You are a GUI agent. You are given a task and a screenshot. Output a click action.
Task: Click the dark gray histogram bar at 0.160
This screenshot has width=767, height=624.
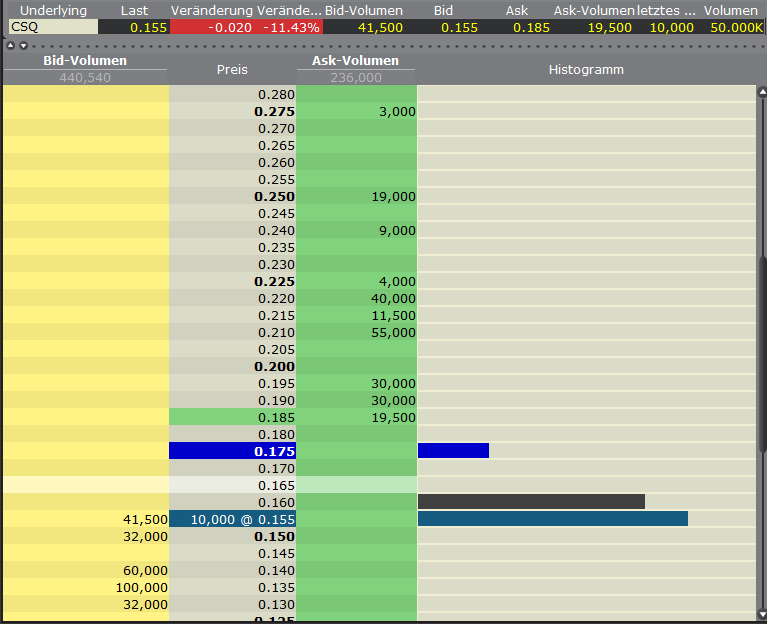pos(531,501)
